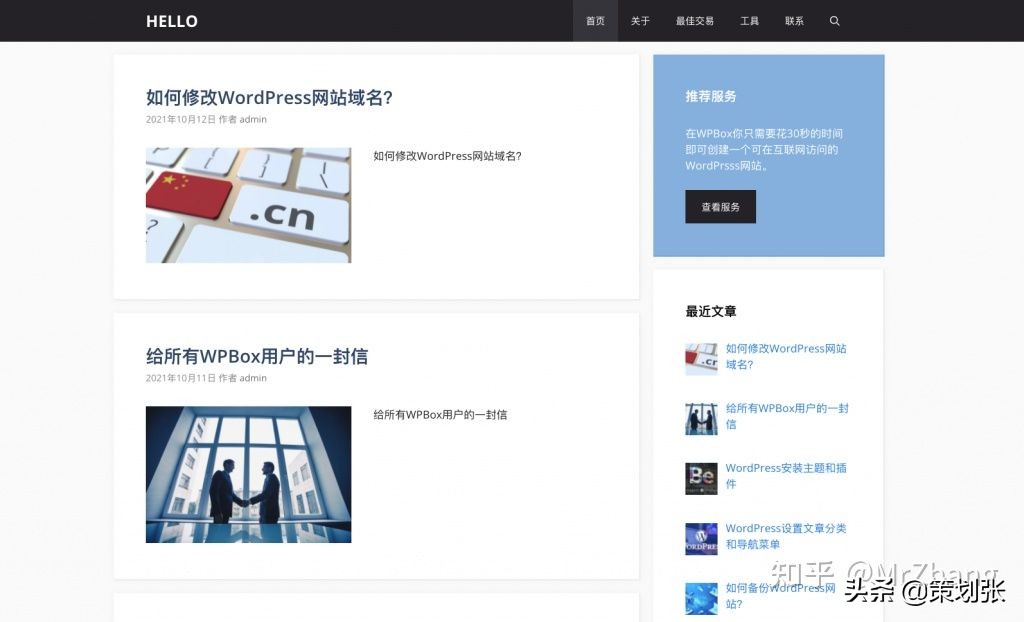Image resolution: width=1024 pixels, height=622 pixels.
Task: Click the date 2021年10月12日
Action: coord(180,119)
